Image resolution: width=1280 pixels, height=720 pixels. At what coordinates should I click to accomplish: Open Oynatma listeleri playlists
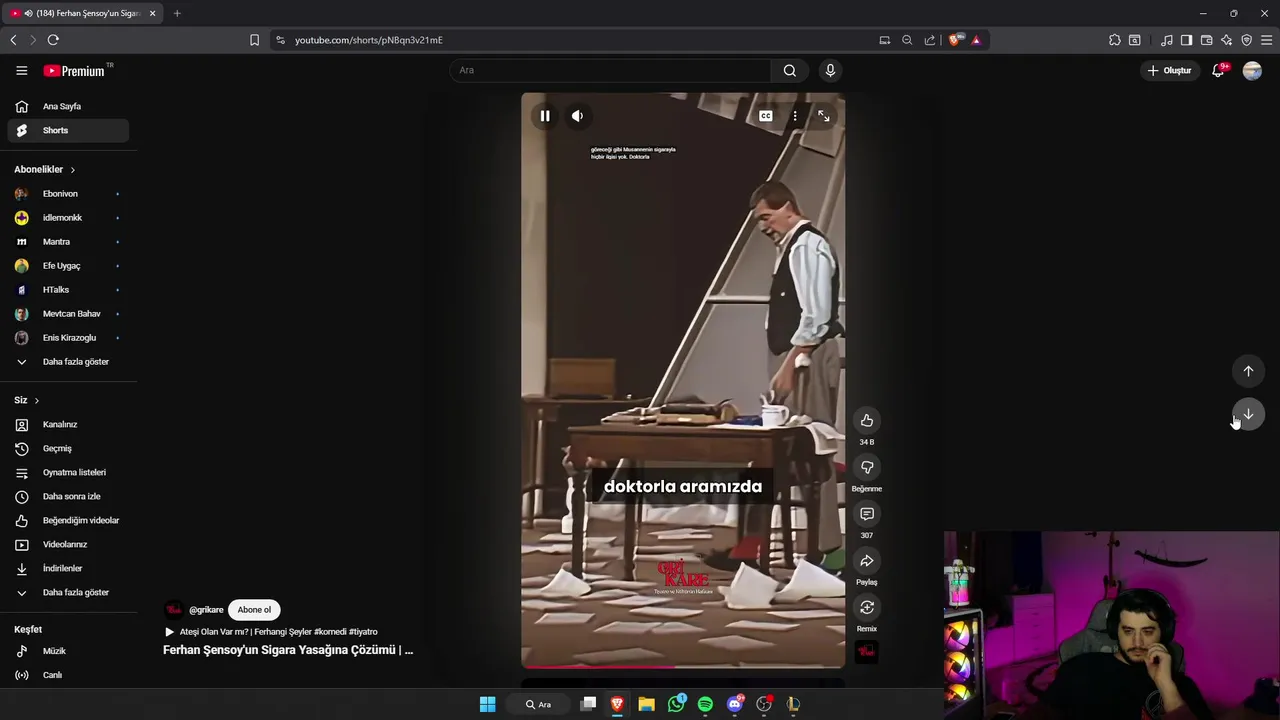(x=68, y=473)
